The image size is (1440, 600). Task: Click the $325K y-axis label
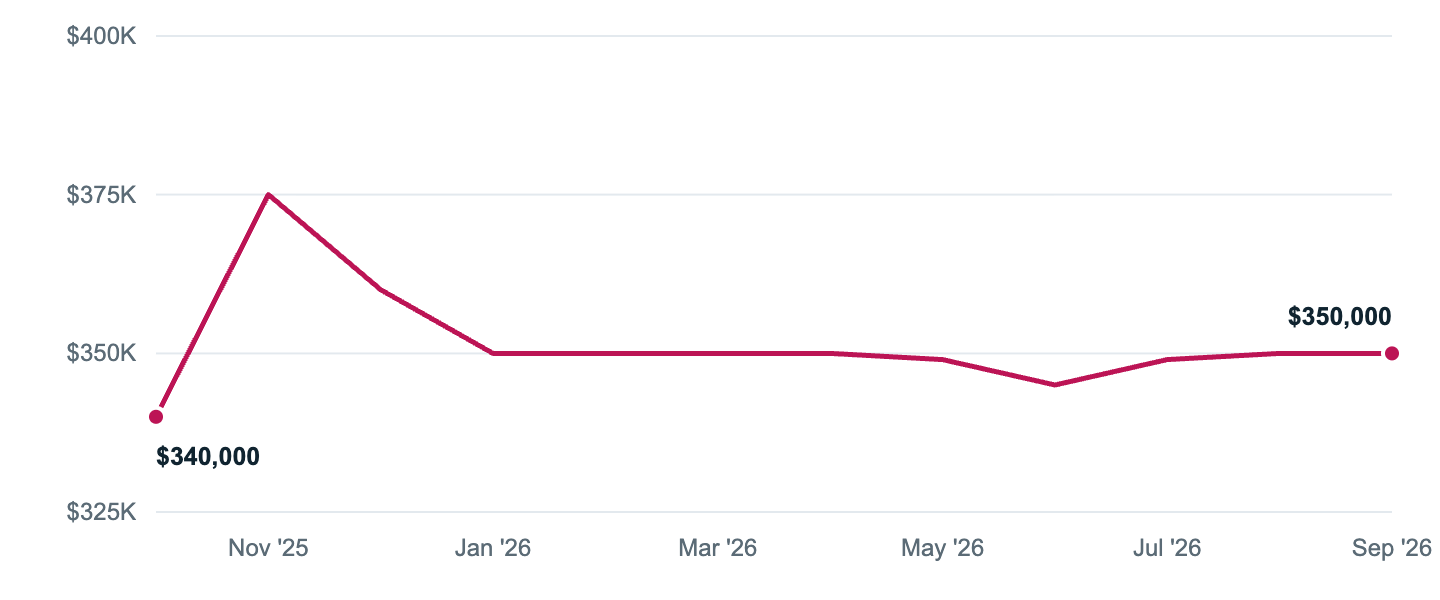tap(101, 512)
